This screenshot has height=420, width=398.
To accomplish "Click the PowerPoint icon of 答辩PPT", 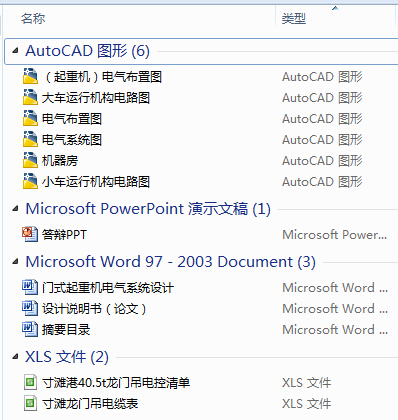I will [x=30, y=234].
